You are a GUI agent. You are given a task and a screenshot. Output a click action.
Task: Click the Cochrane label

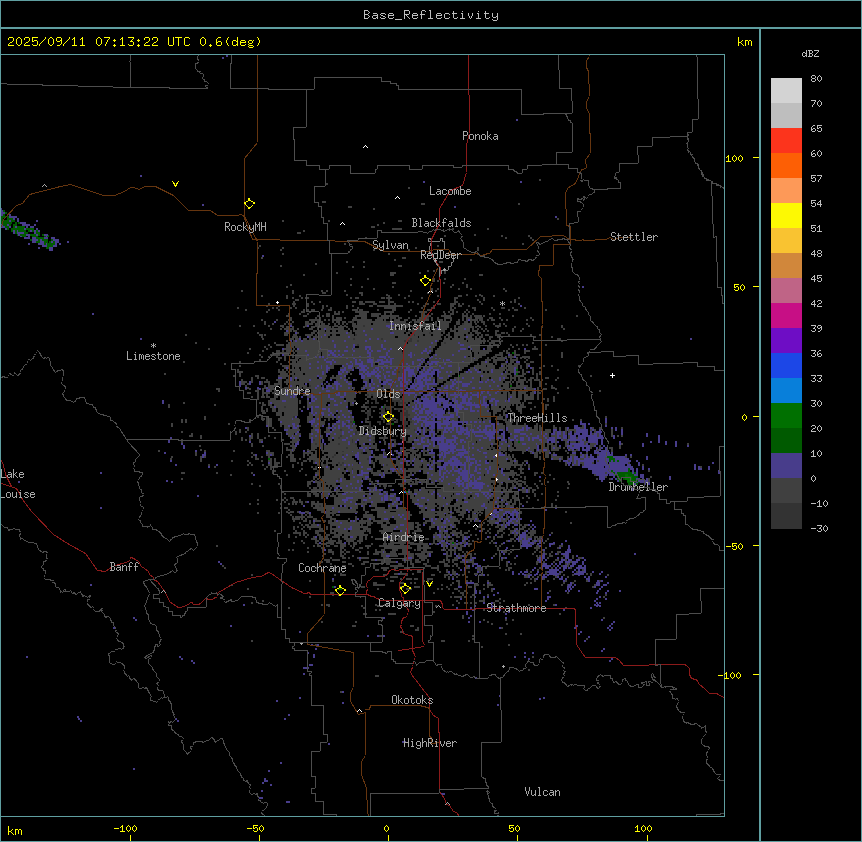point(322,568)
